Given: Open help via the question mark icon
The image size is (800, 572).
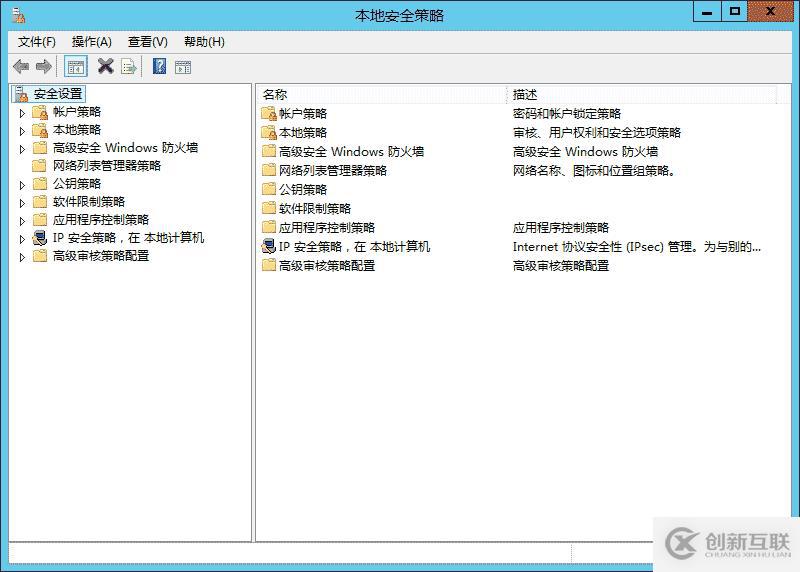Looking at the screenshot, I should pos(160,66).
